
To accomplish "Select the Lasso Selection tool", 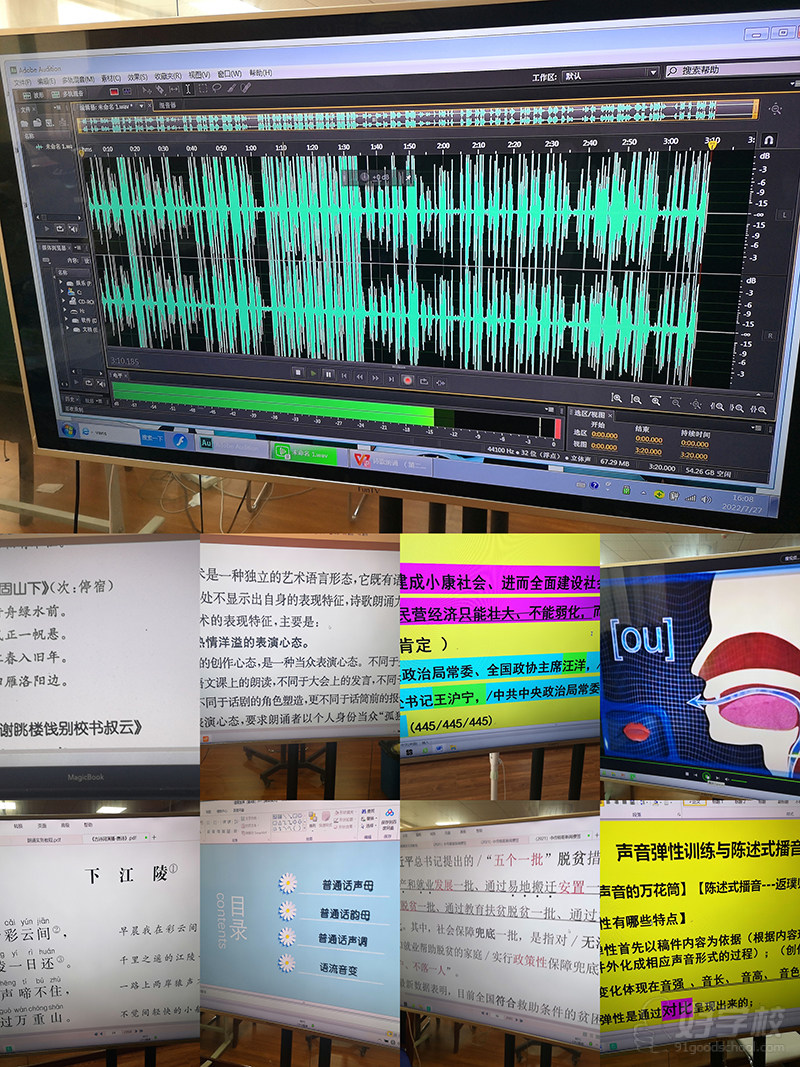I will pos(217,91).
